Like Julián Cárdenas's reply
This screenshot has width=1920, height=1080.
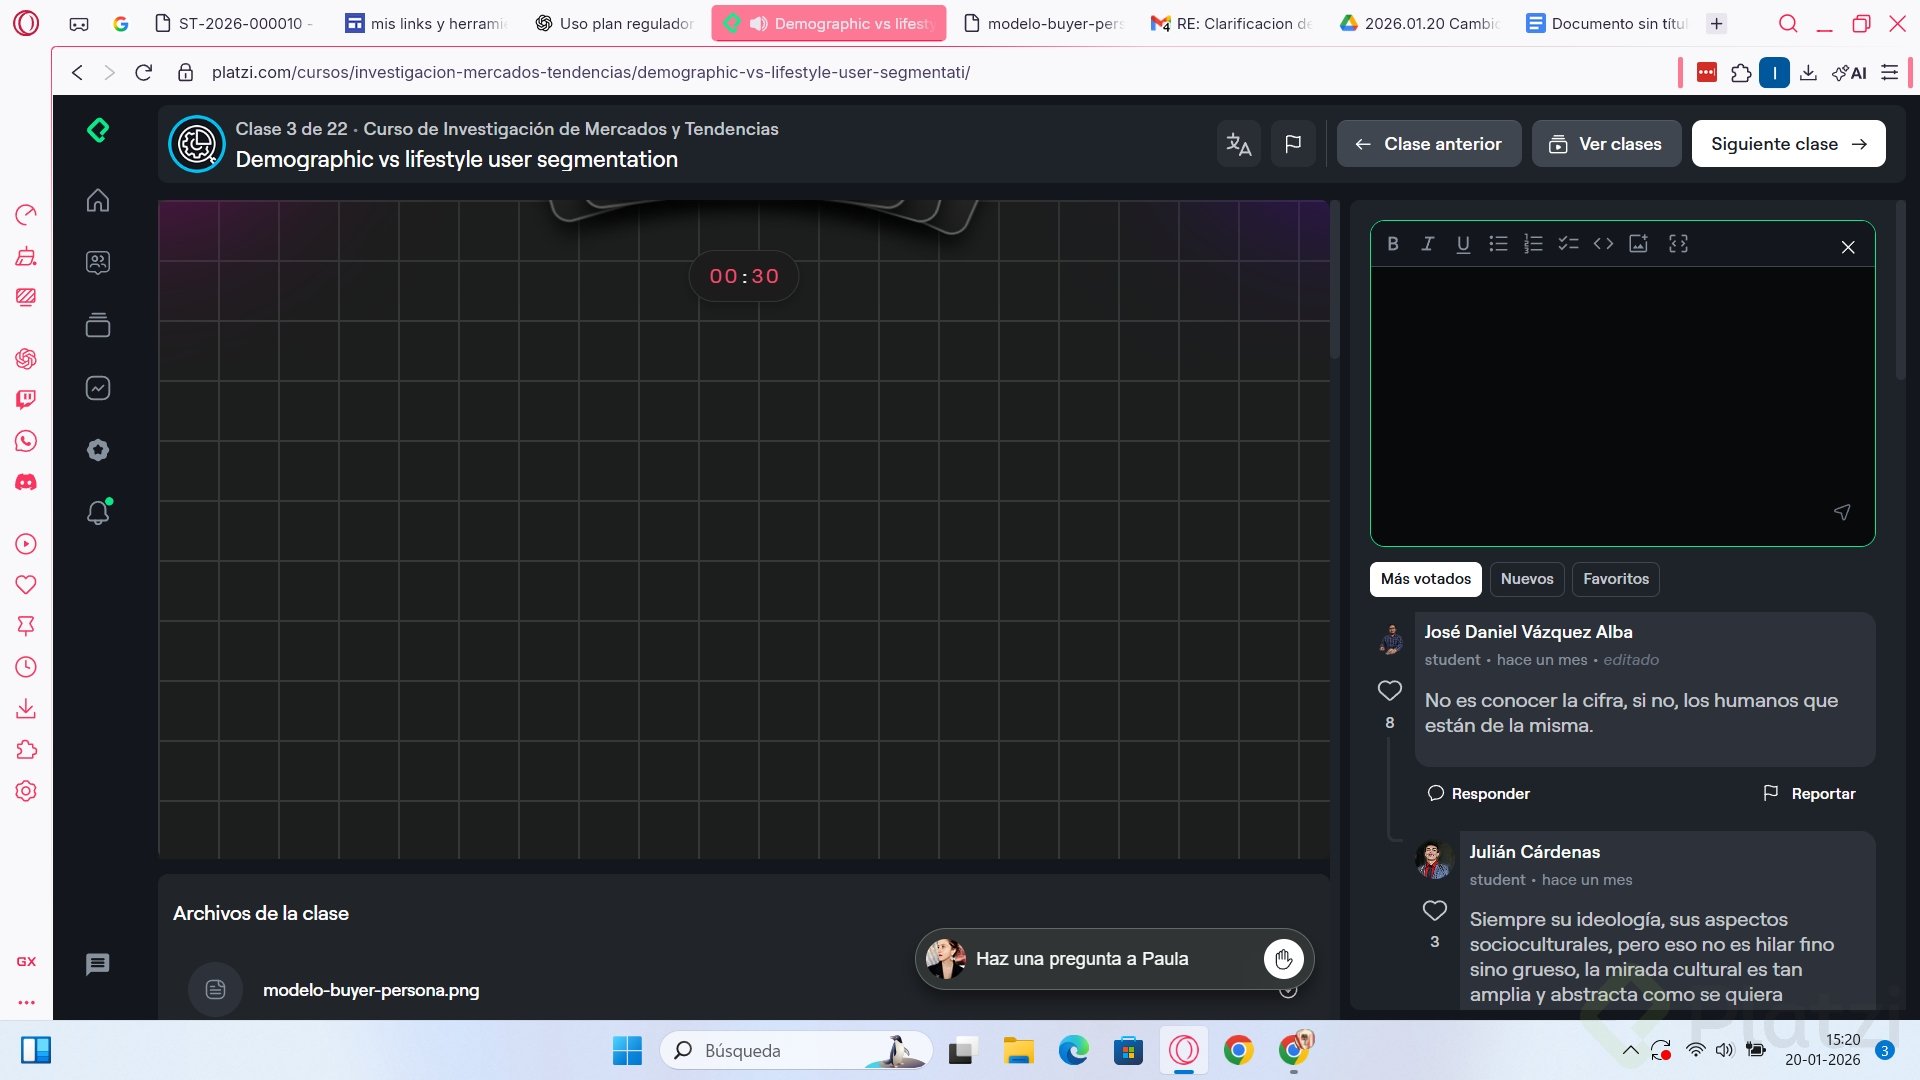[x=1434, y=910]
